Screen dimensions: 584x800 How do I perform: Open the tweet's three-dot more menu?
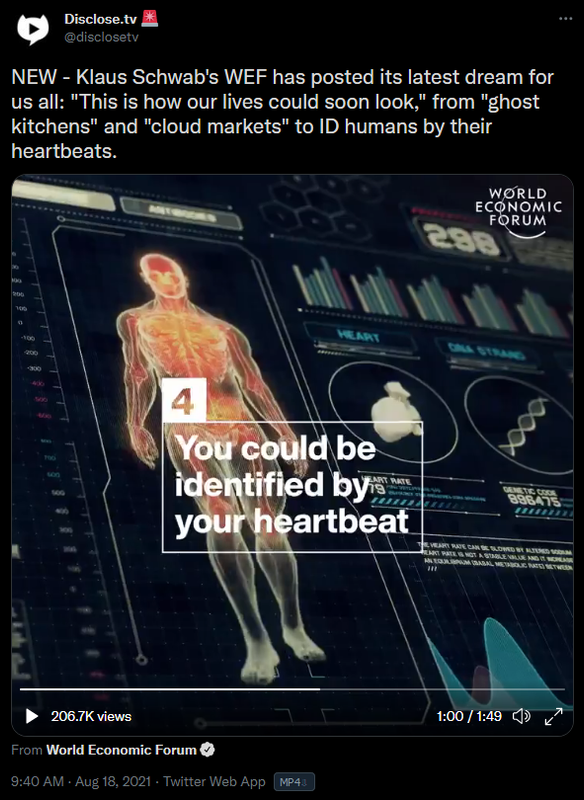[x=565, y=18]
